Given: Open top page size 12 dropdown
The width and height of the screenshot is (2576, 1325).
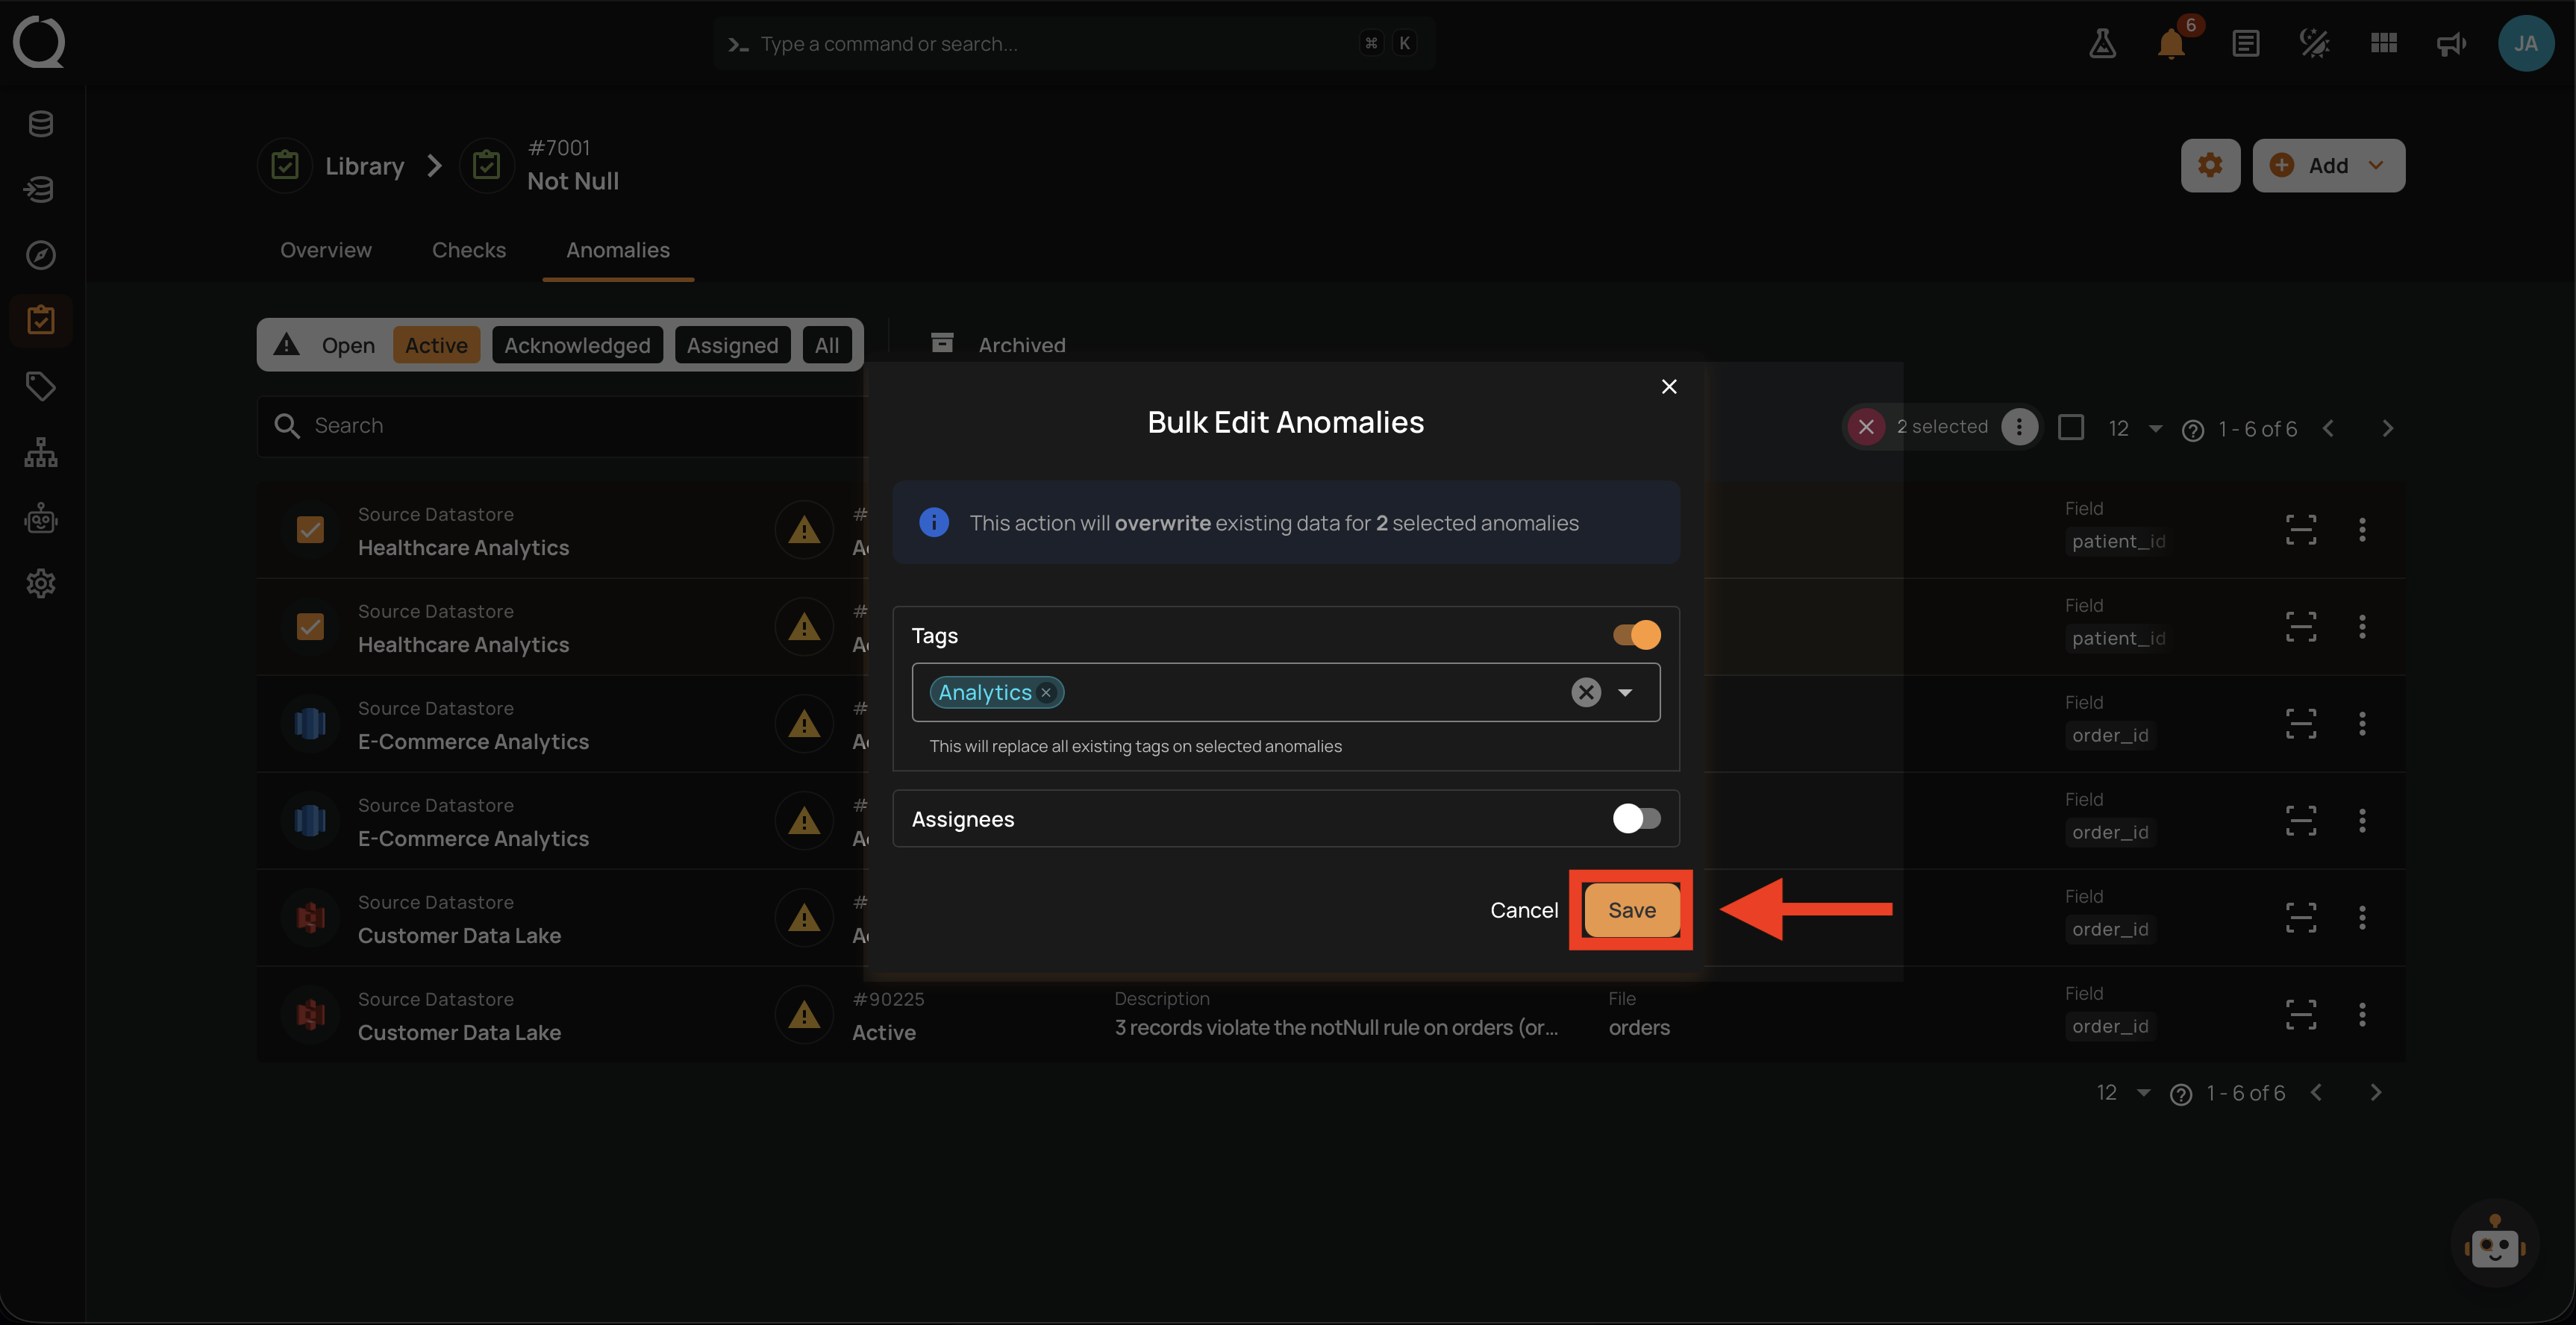Looking at the screenshot, I should 2135,428.
